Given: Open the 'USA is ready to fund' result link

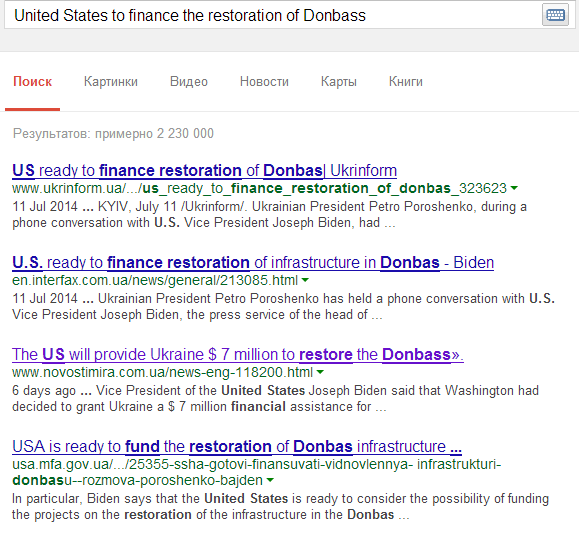Looking at the screenshot, I should [x=237, y=446].
